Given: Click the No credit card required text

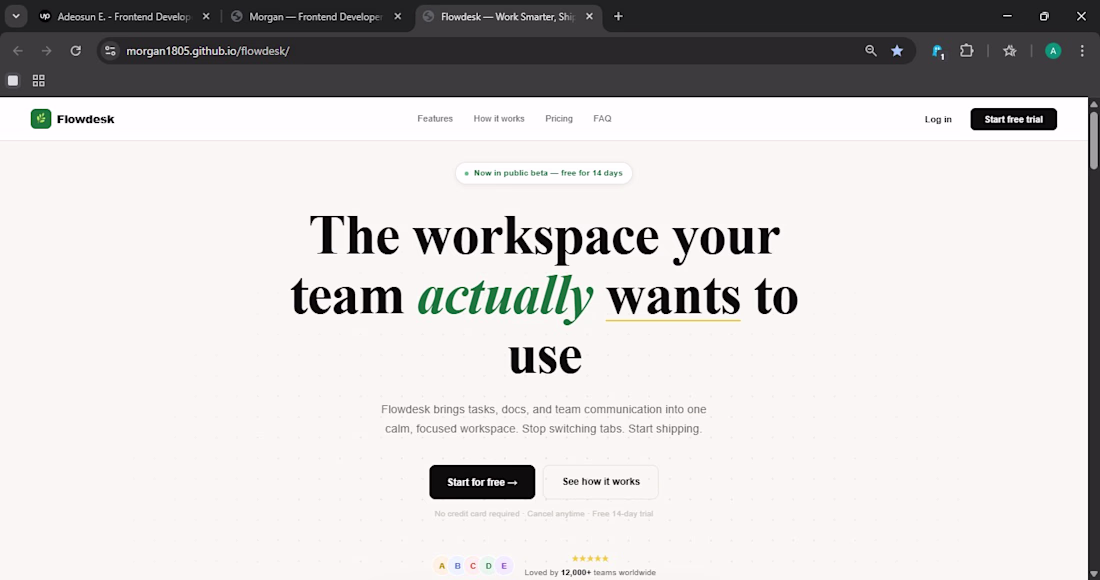Looking at the screenshot, I should (476, 514).
